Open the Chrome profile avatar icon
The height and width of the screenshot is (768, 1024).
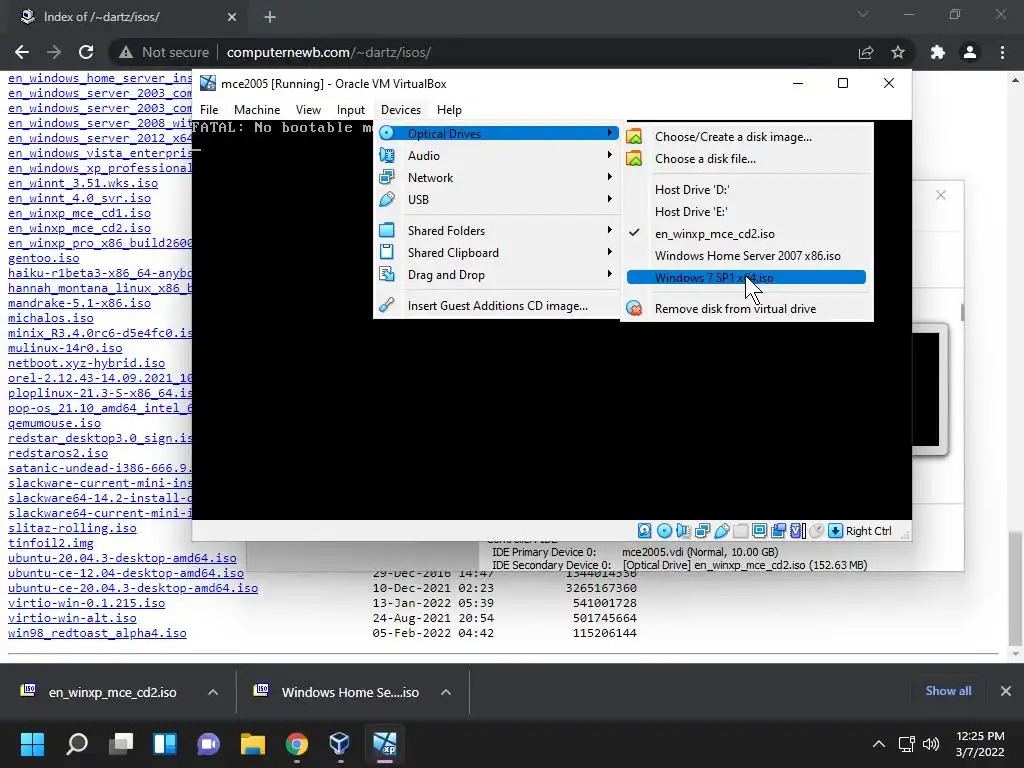click(x=970, y=52)
